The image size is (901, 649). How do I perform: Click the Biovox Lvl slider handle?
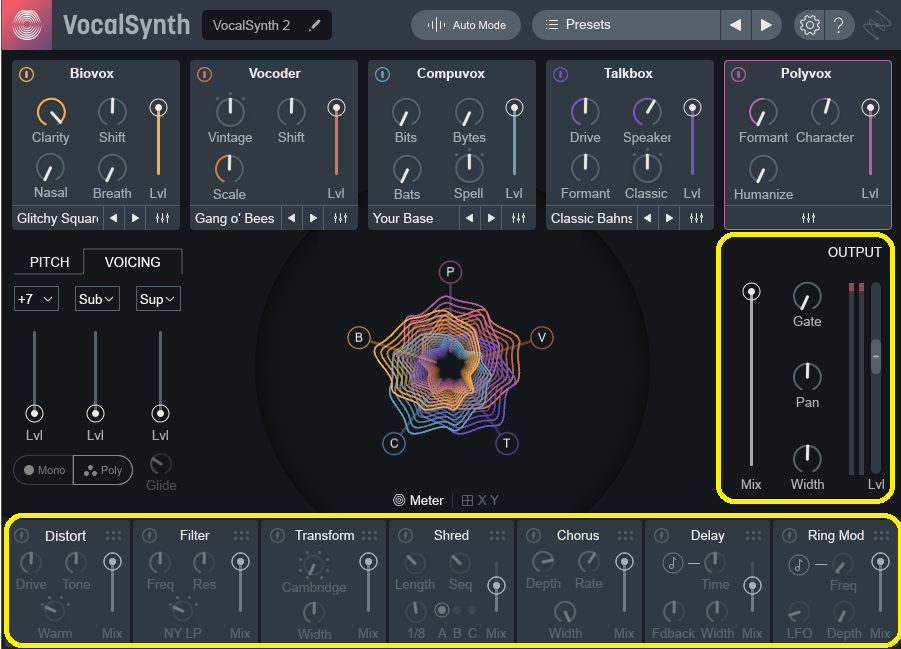[x=158, y=107]
